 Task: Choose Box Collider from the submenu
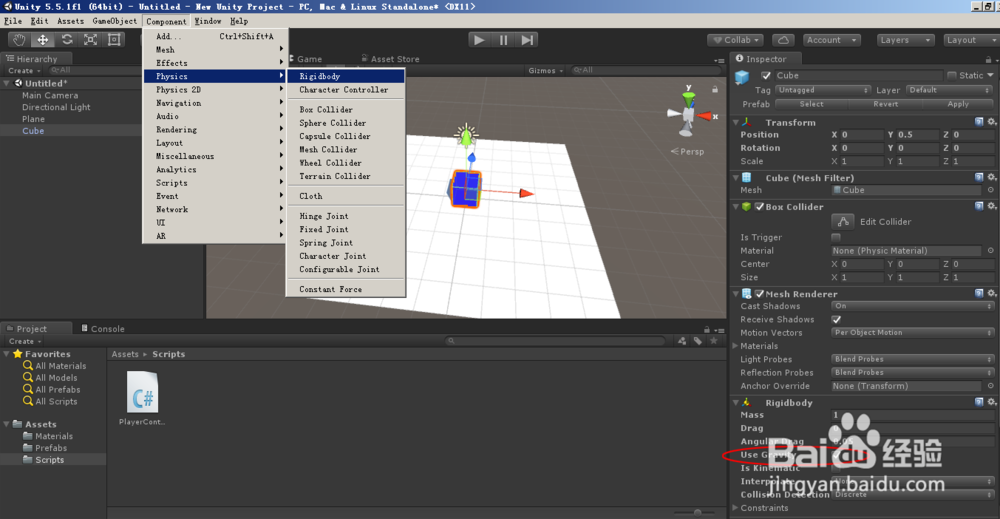(346, 110)
